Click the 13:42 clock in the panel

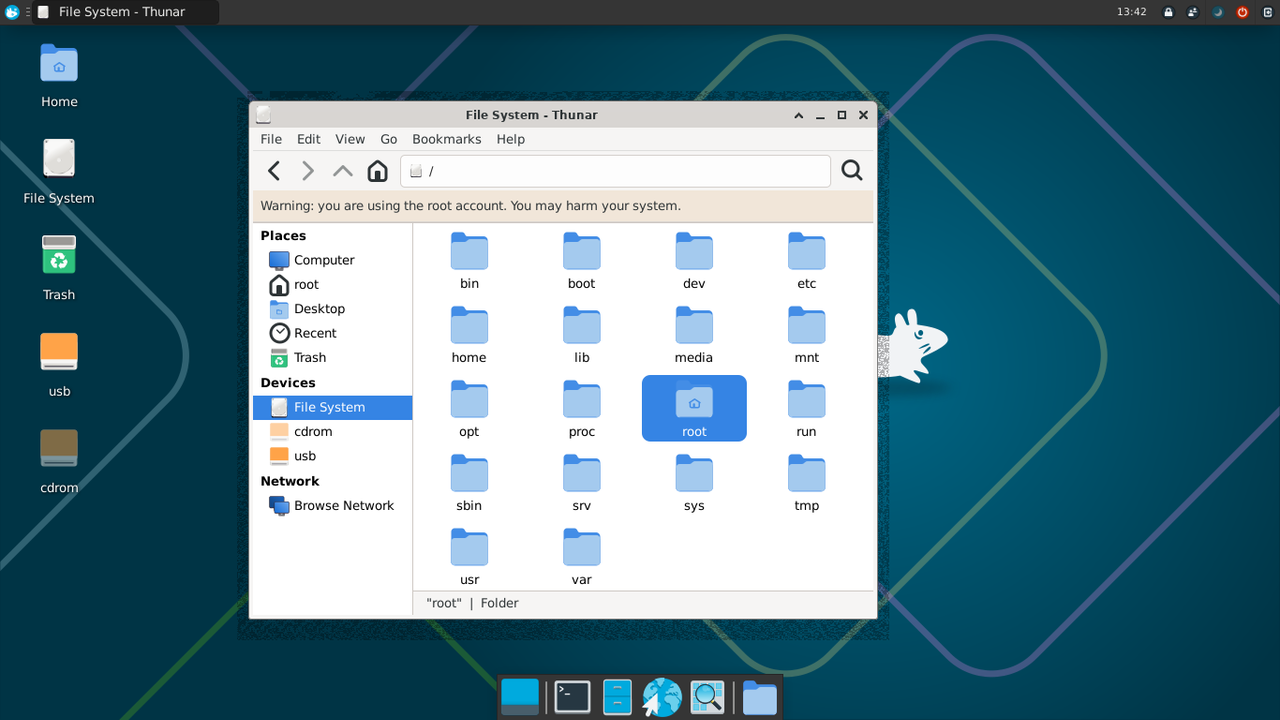point(1131,12)
